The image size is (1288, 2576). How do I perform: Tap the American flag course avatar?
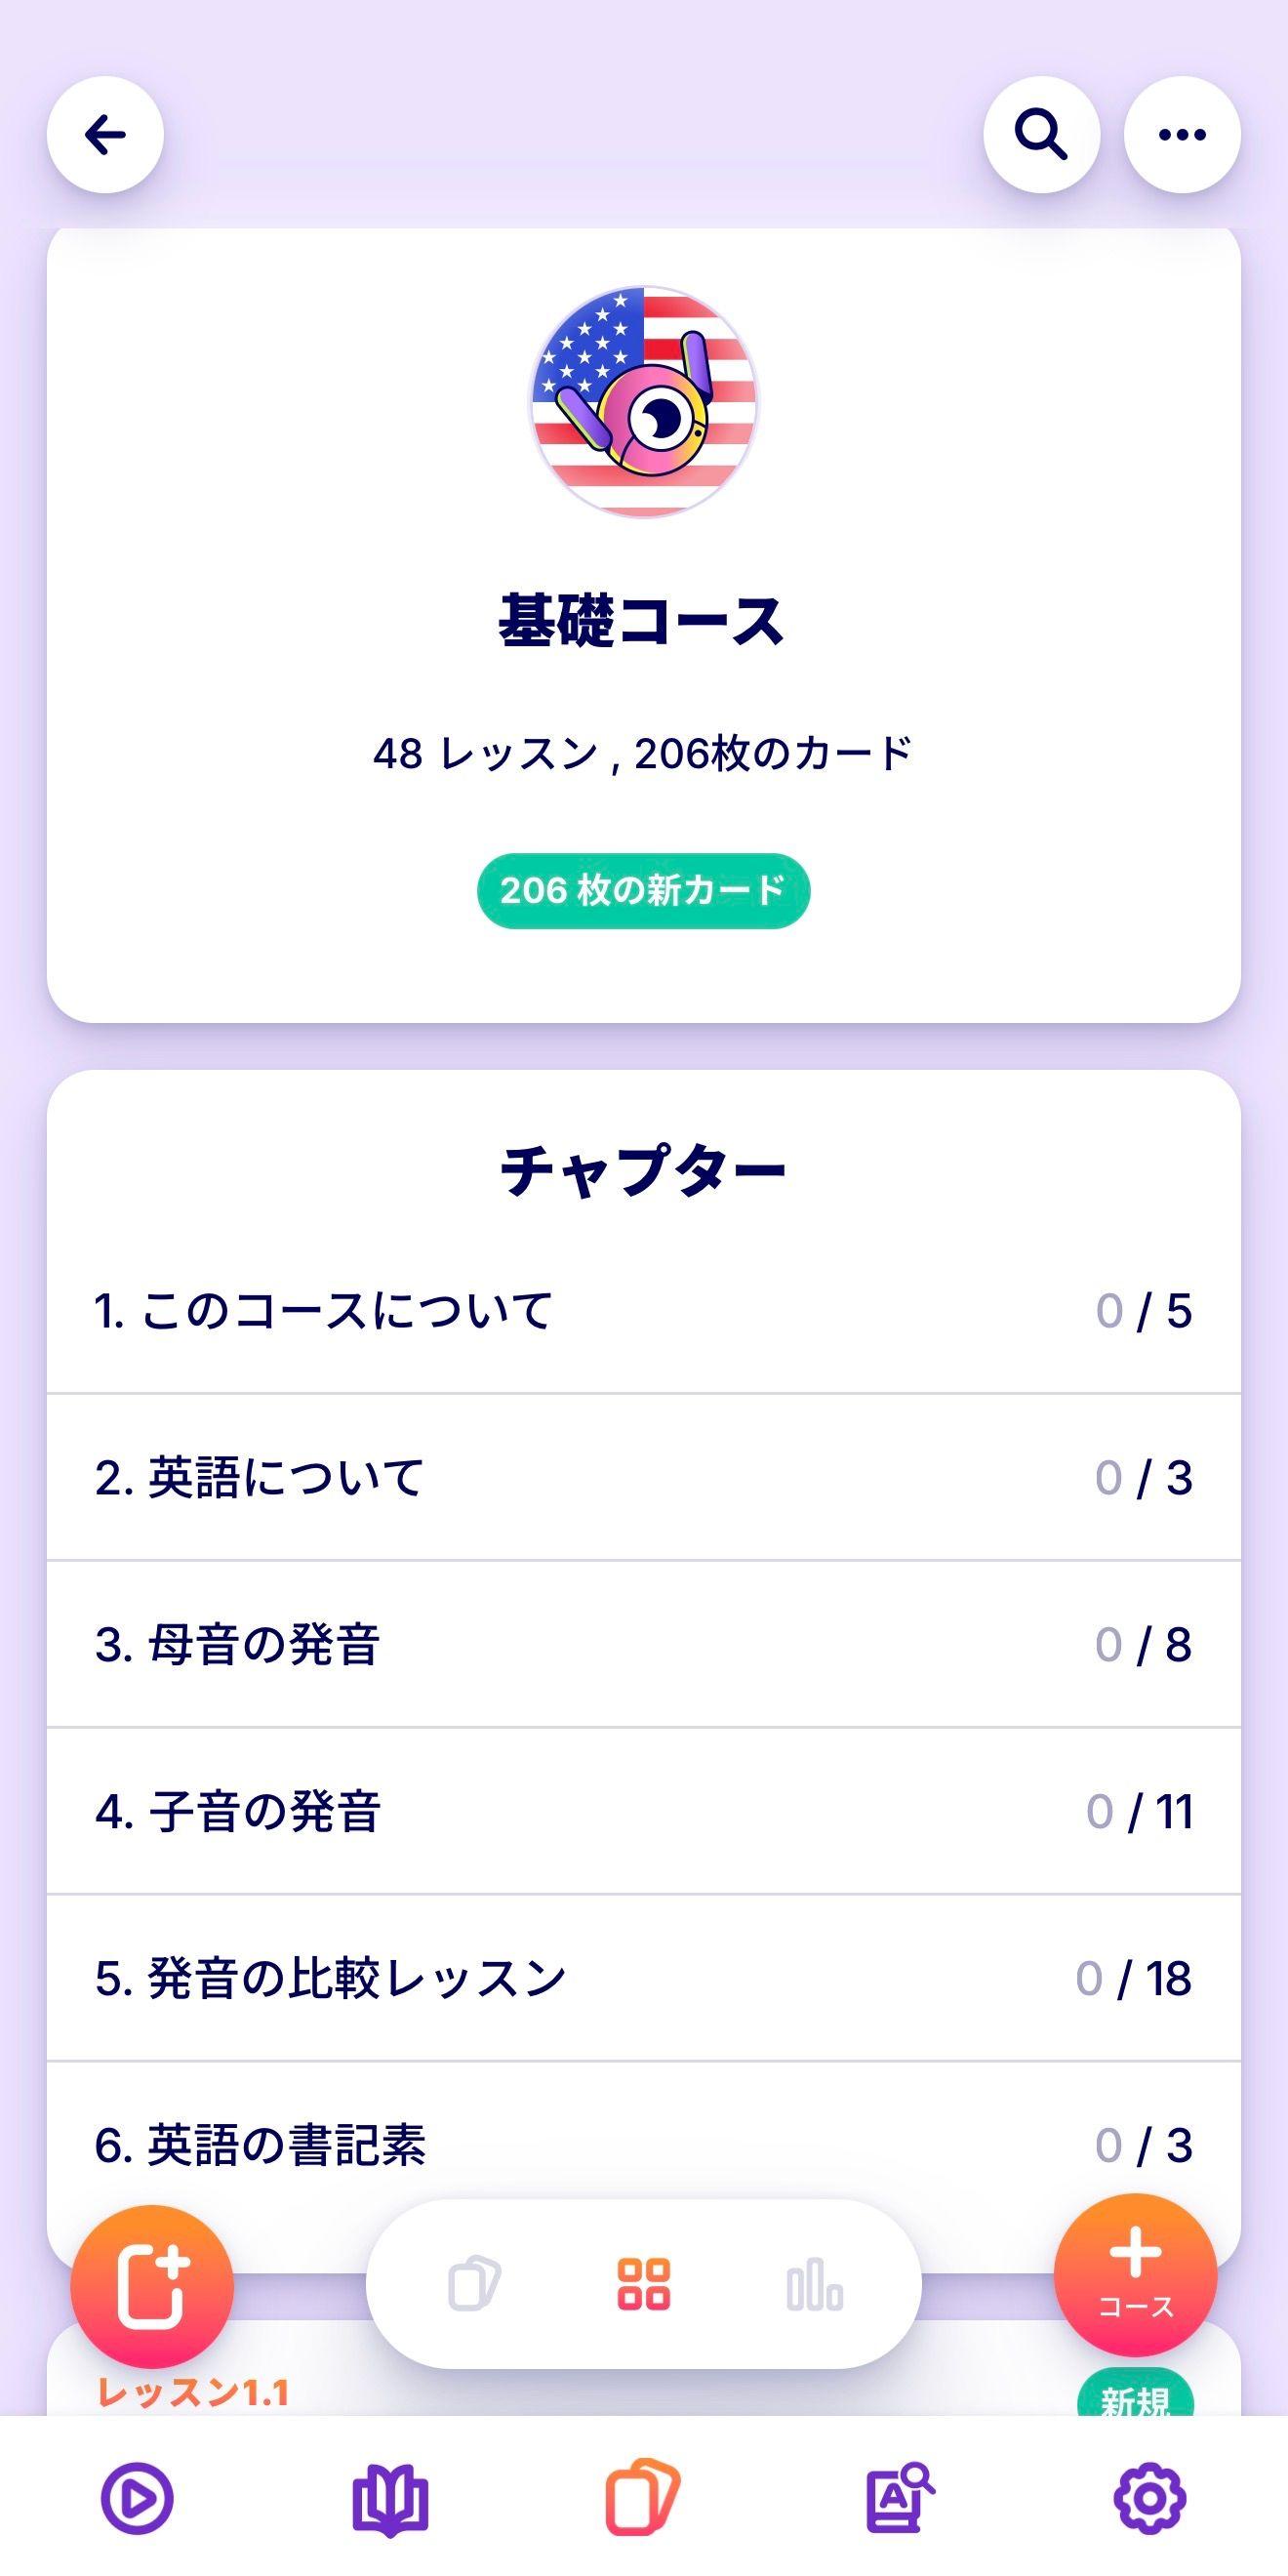pyautogui.click(x=643, y=402)
